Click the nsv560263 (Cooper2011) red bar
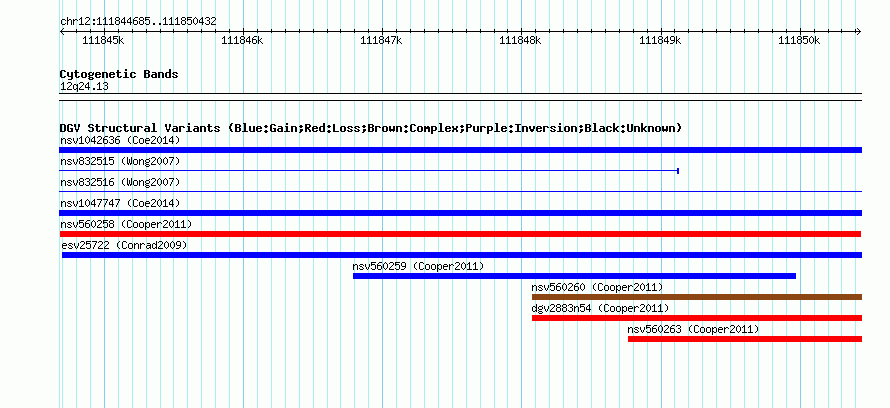The image size is (890, 408). [x=745, y=339]
